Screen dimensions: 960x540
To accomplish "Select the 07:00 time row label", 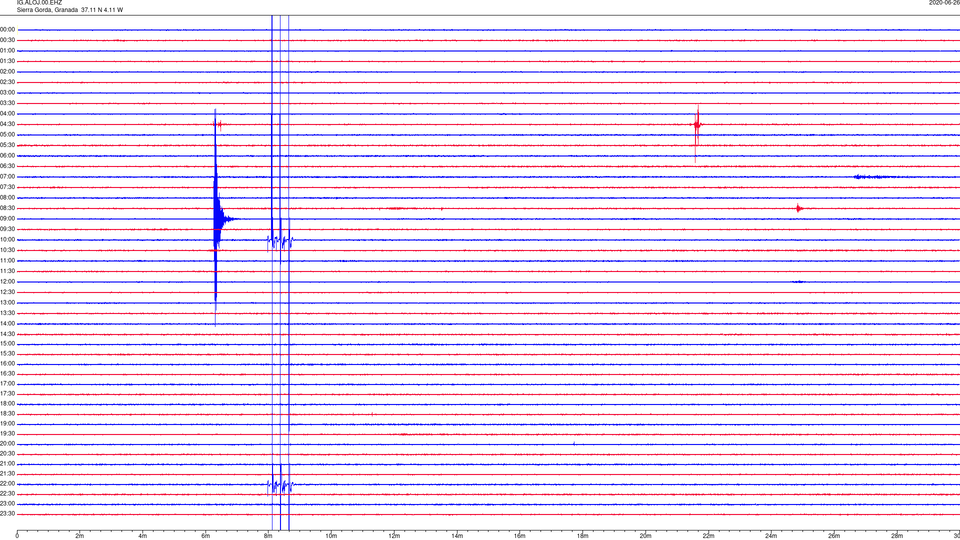I will point(8,176).
